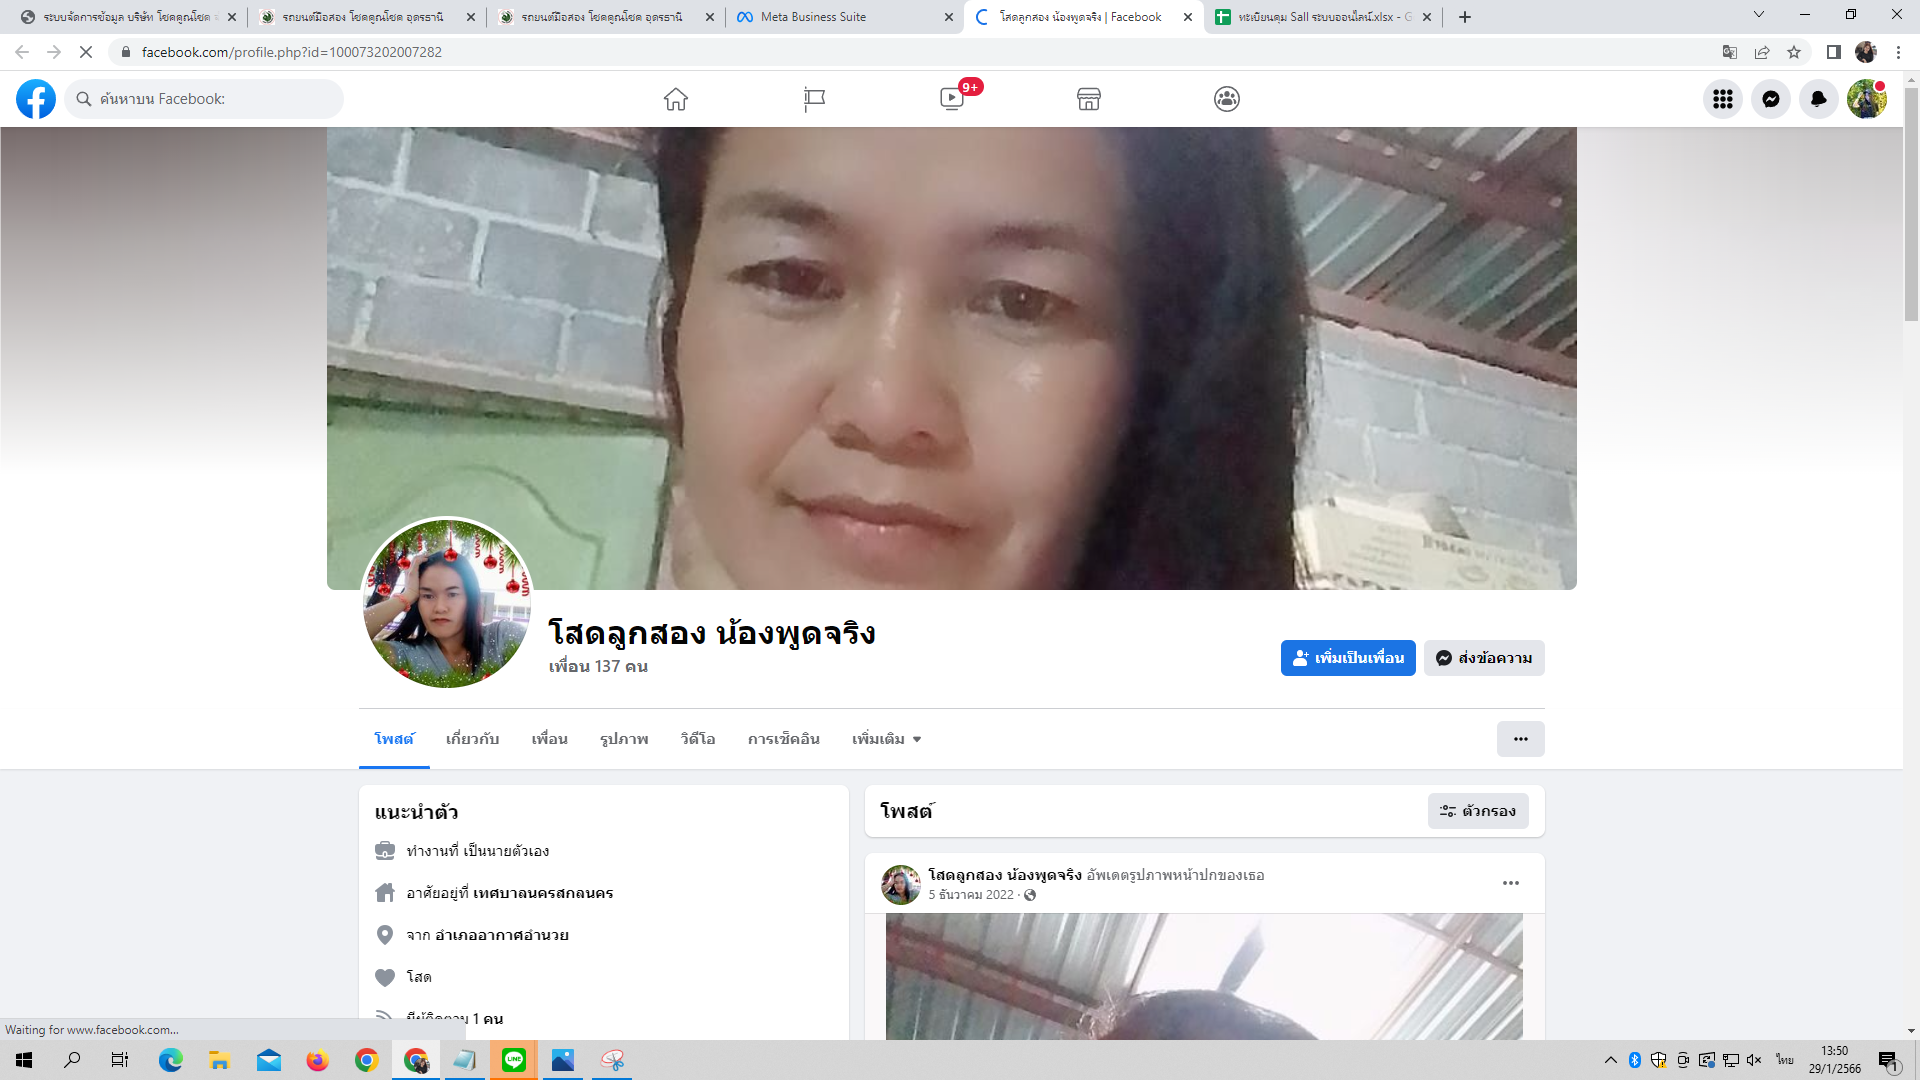Click the circular profile picture

(x=446, y=603)
